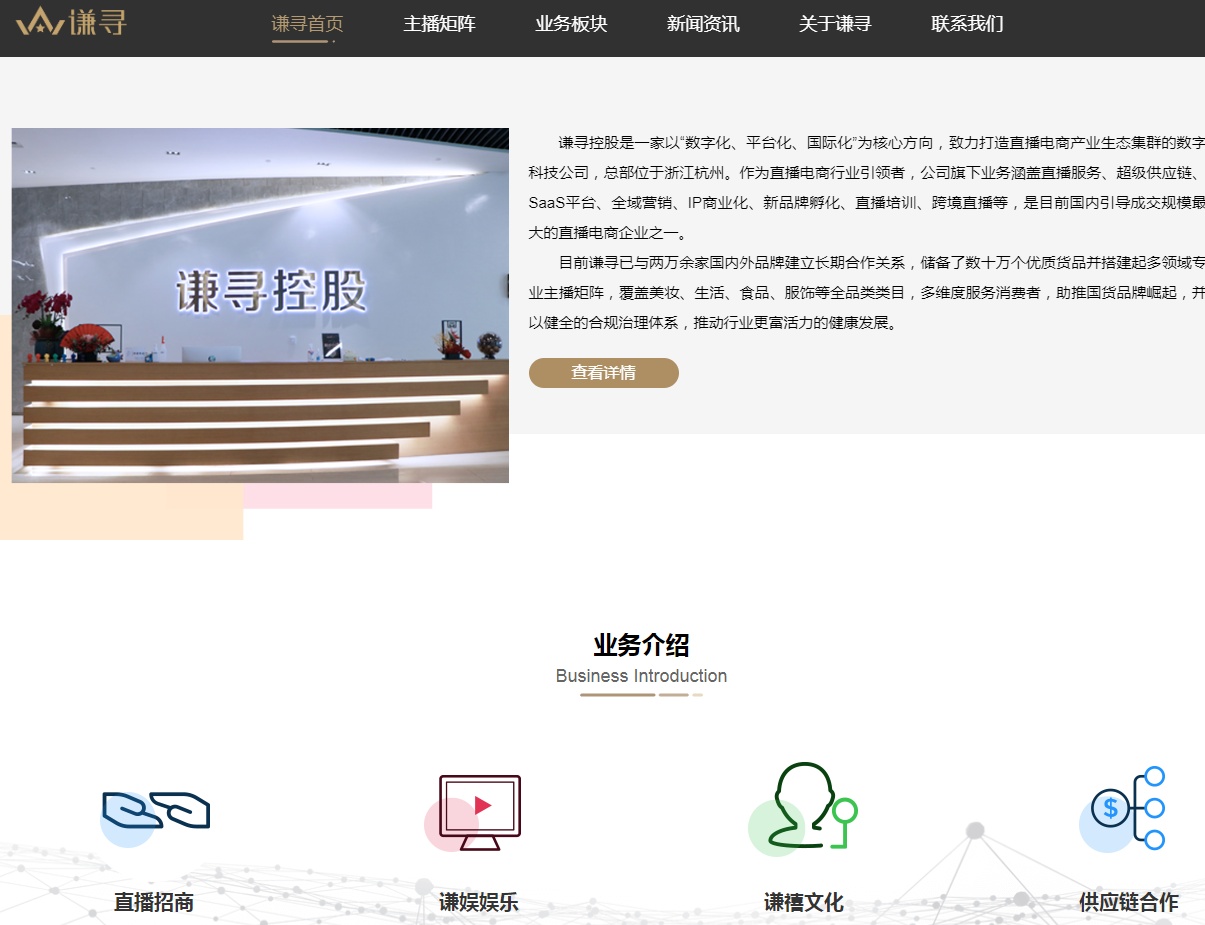1205x925 pixels.
Task: Open the 谦娱娱乐 business title
Action: (x=479, y=903)
